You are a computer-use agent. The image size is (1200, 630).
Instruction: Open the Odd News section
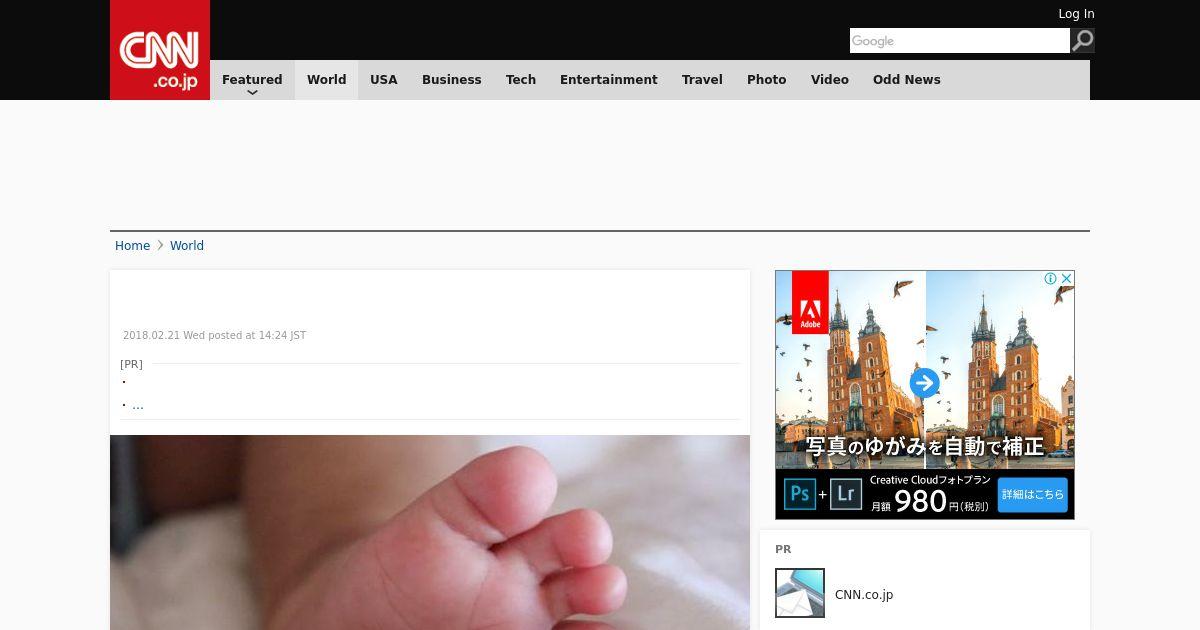[907, 80]
